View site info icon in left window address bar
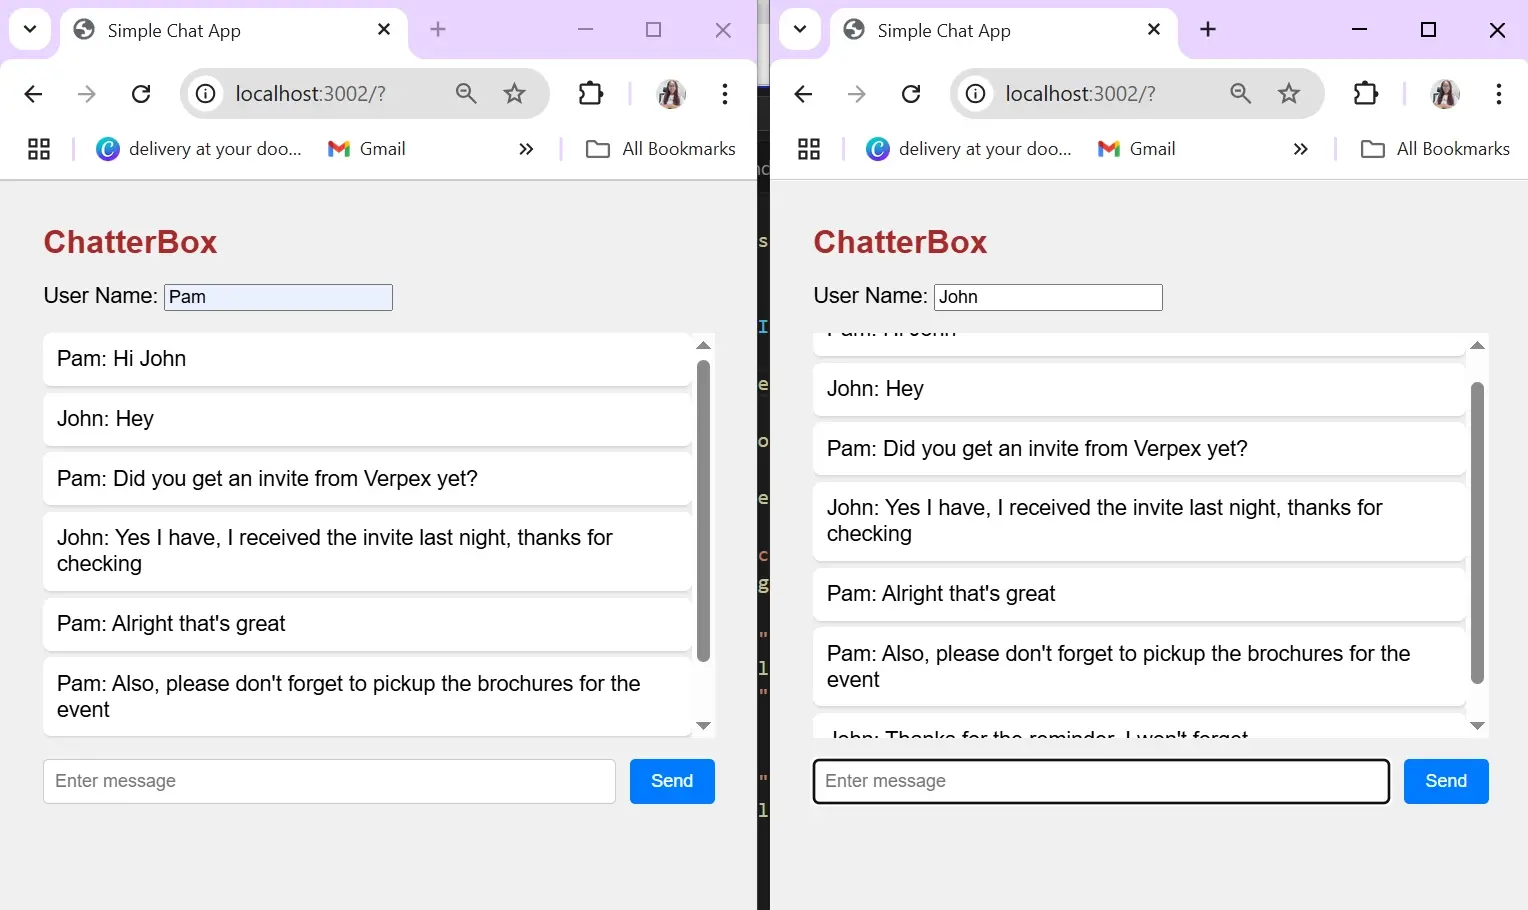 click(x=205, y=94)
